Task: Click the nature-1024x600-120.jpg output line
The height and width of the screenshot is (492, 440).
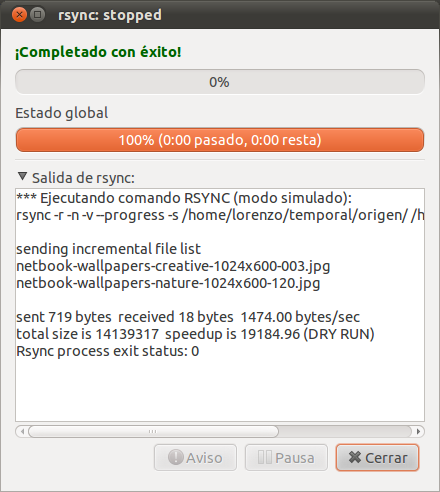Action: click(x=168, y=283)
